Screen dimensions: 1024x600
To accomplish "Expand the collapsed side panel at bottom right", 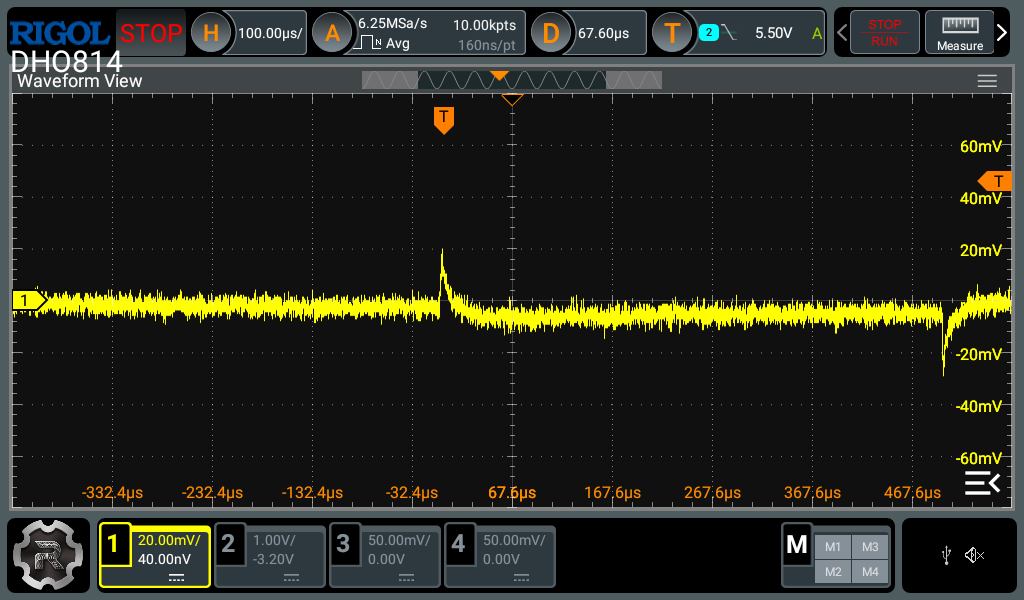I will point(981,484).
